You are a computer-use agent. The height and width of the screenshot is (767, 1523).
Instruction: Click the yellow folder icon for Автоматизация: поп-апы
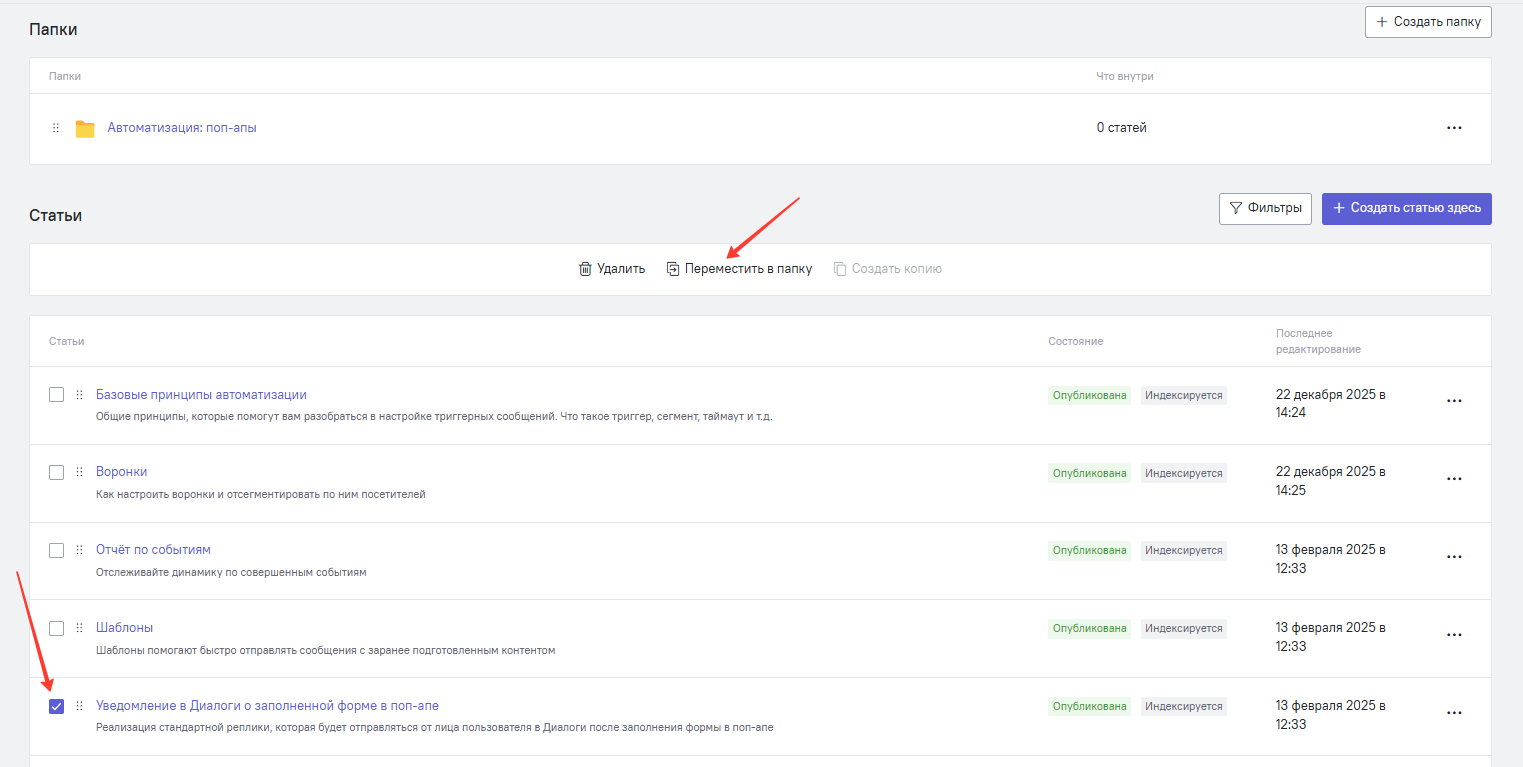(x=85, y=128)
